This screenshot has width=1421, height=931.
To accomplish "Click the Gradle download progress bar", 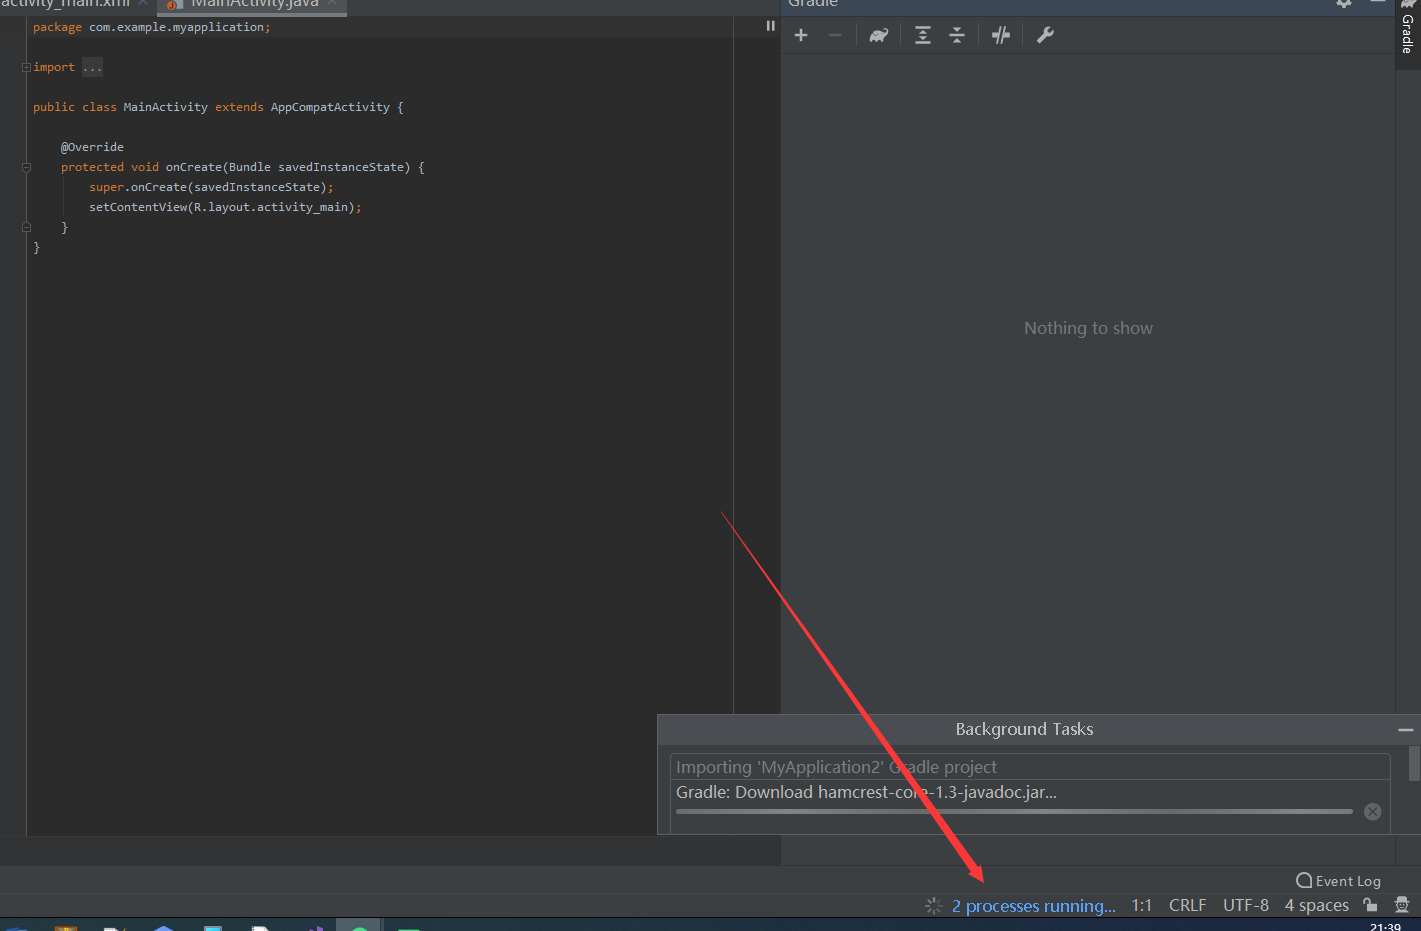I will click(1014, 812).
